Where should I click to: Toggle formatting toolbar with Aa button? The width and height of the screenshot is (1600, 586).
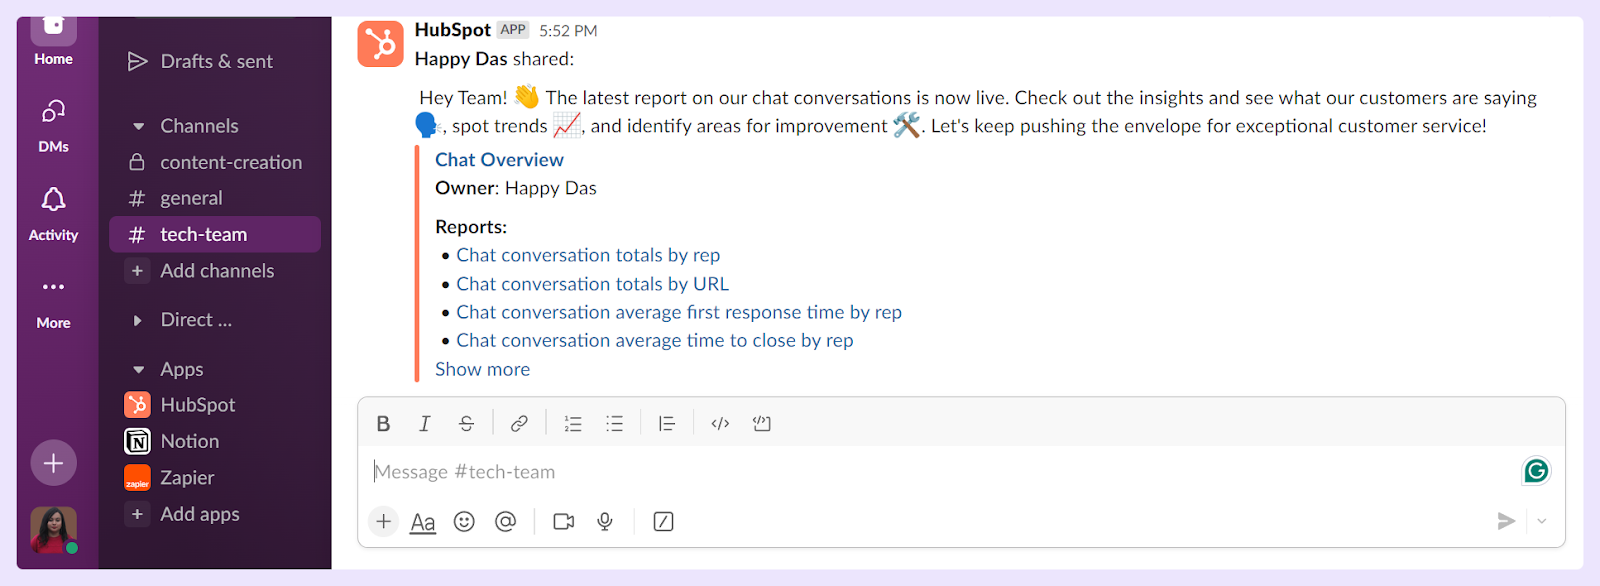click(x=423, y=522)
